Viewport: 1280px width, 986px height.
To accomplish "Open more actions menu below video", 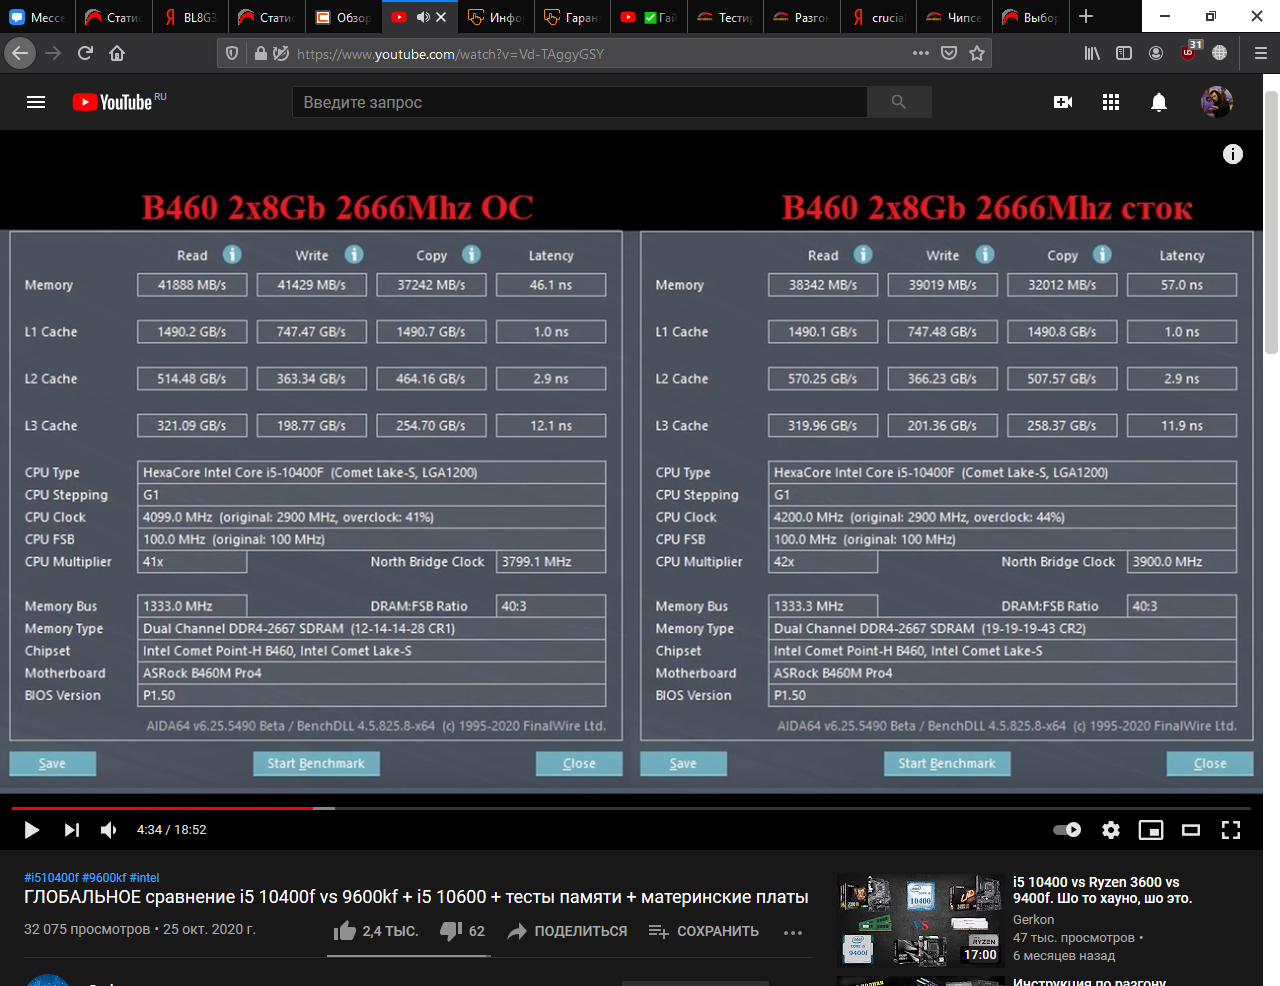I will tap(793, 932).
